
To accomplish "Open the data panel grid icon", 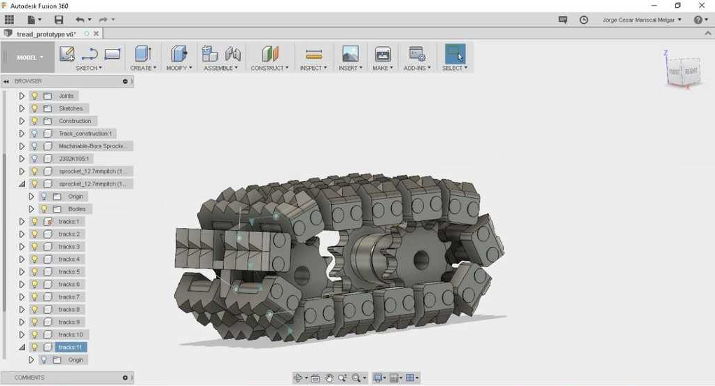I will (9, 20).
